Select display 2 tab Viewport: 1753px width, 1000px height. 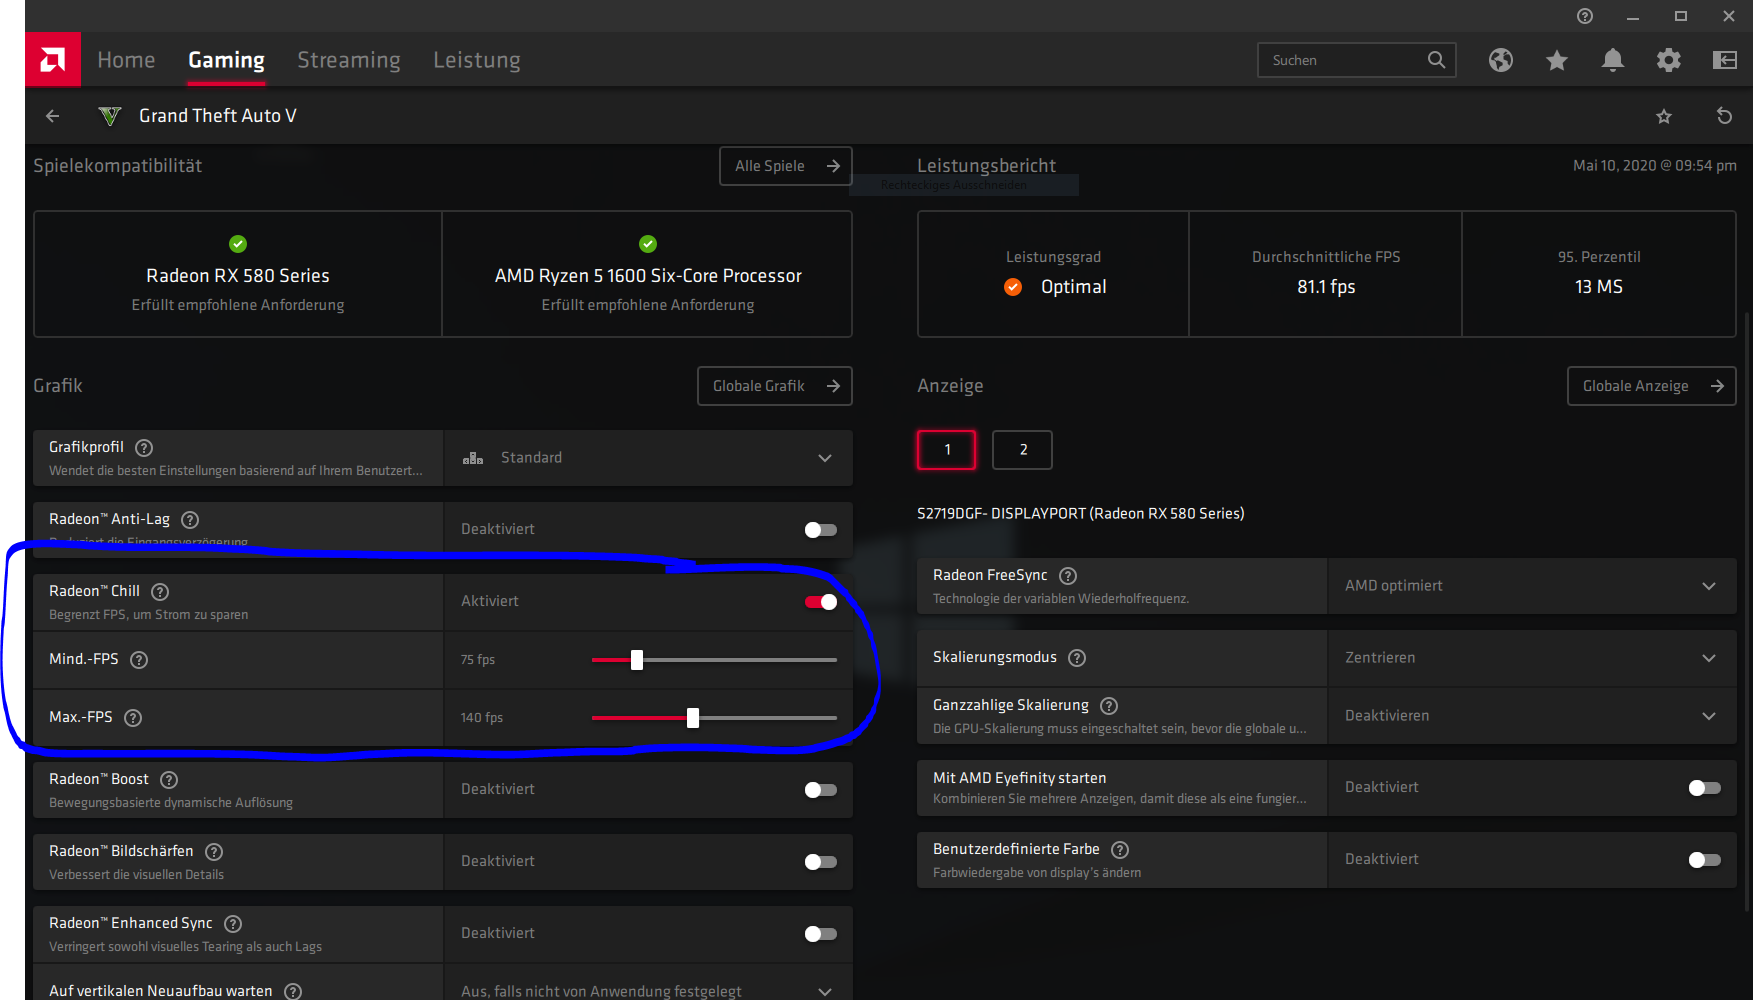[x=1022, y=450]
